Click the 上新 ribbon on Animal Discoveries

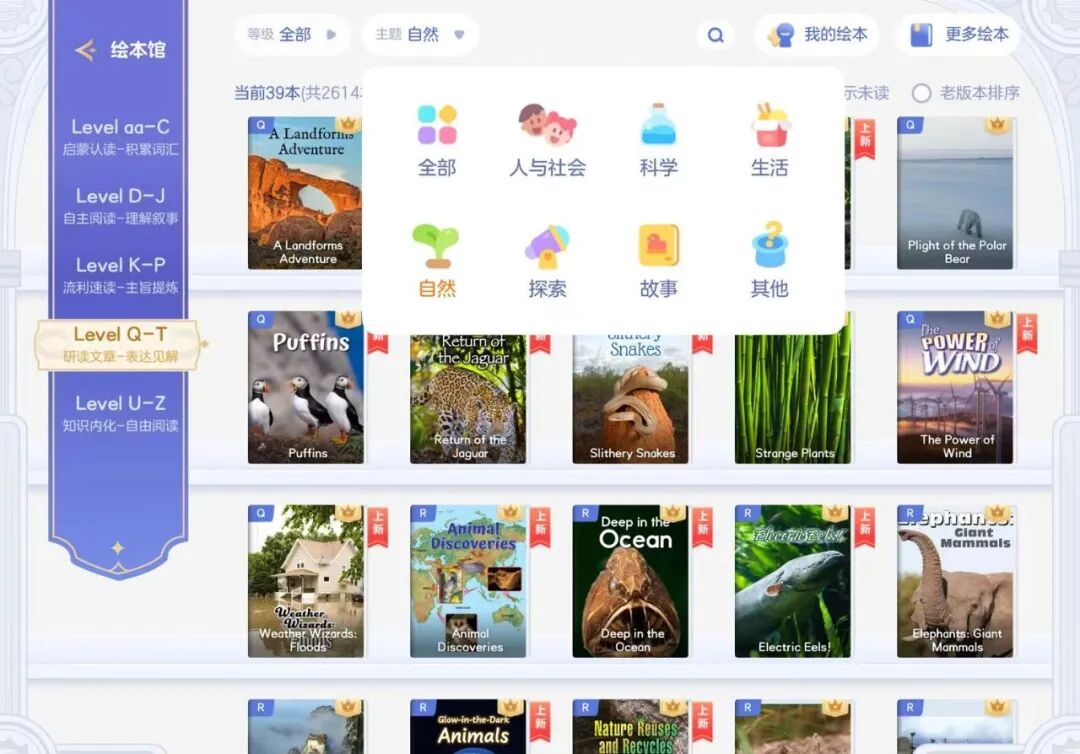540,527
